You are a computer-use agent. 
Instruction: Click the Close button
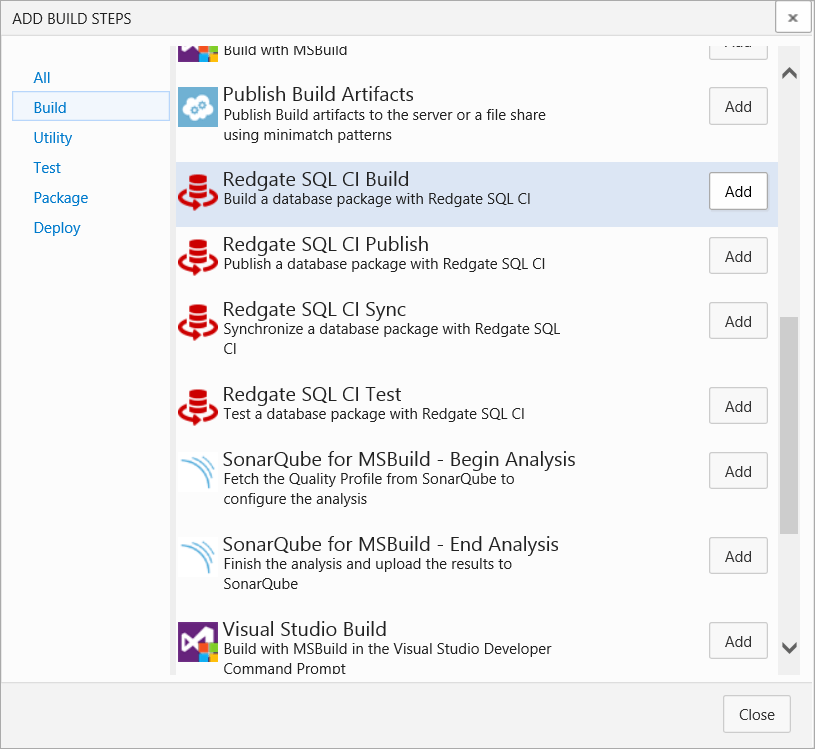click(756, 715)
